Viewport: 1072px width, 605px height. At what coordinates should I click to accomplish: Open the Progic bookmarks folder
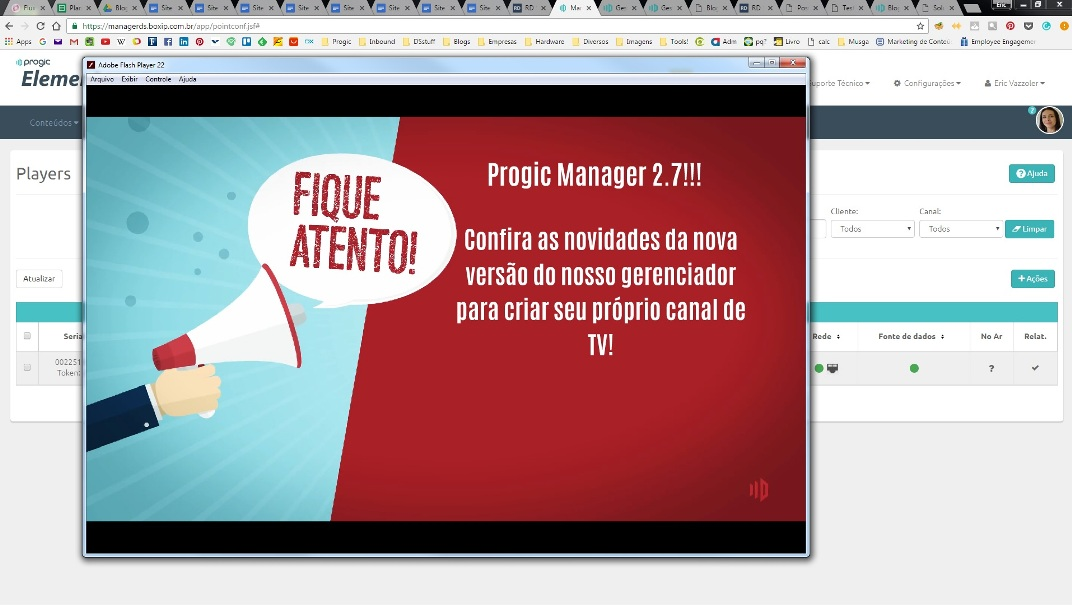(x=336, y=42)
